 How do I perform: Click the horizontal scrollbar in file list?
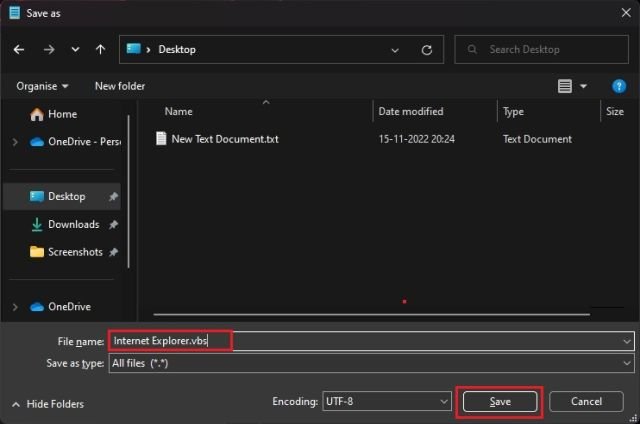pos(371,314)
